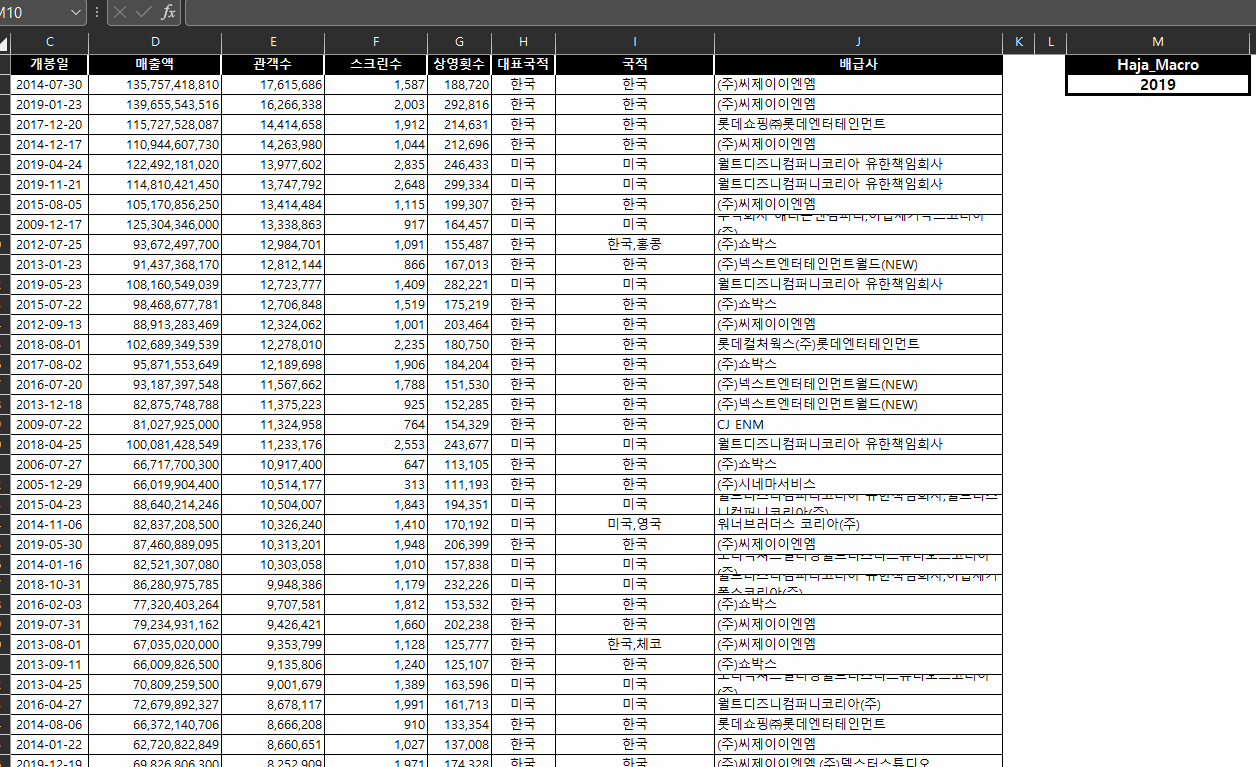The image size is (1256, 767).
Task: Select audience cell 12,984,701
Action: coord(274,244)
